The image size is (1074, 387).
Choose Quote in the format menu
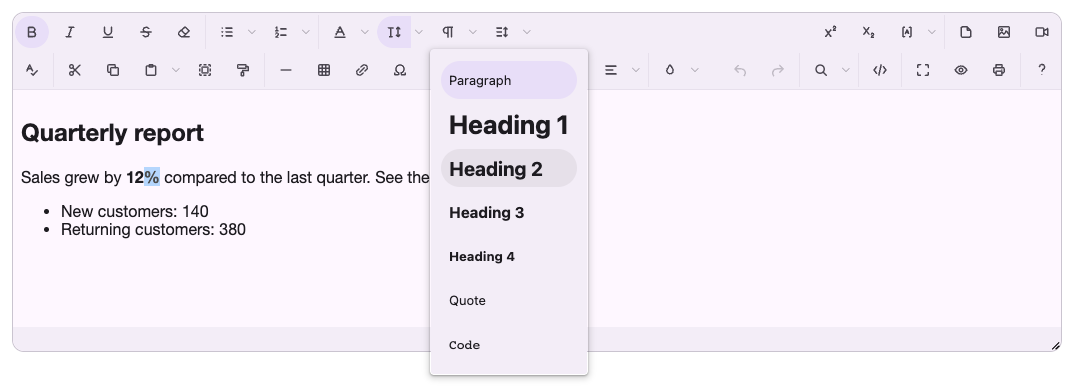point(509,300)
